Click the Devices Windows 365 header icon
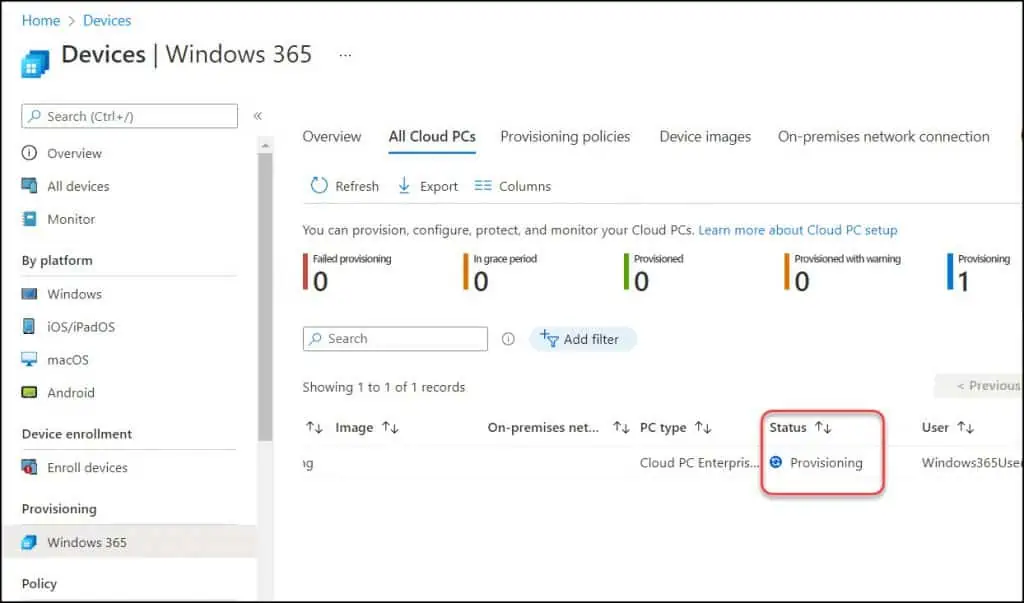 click(x=35, y=64)
